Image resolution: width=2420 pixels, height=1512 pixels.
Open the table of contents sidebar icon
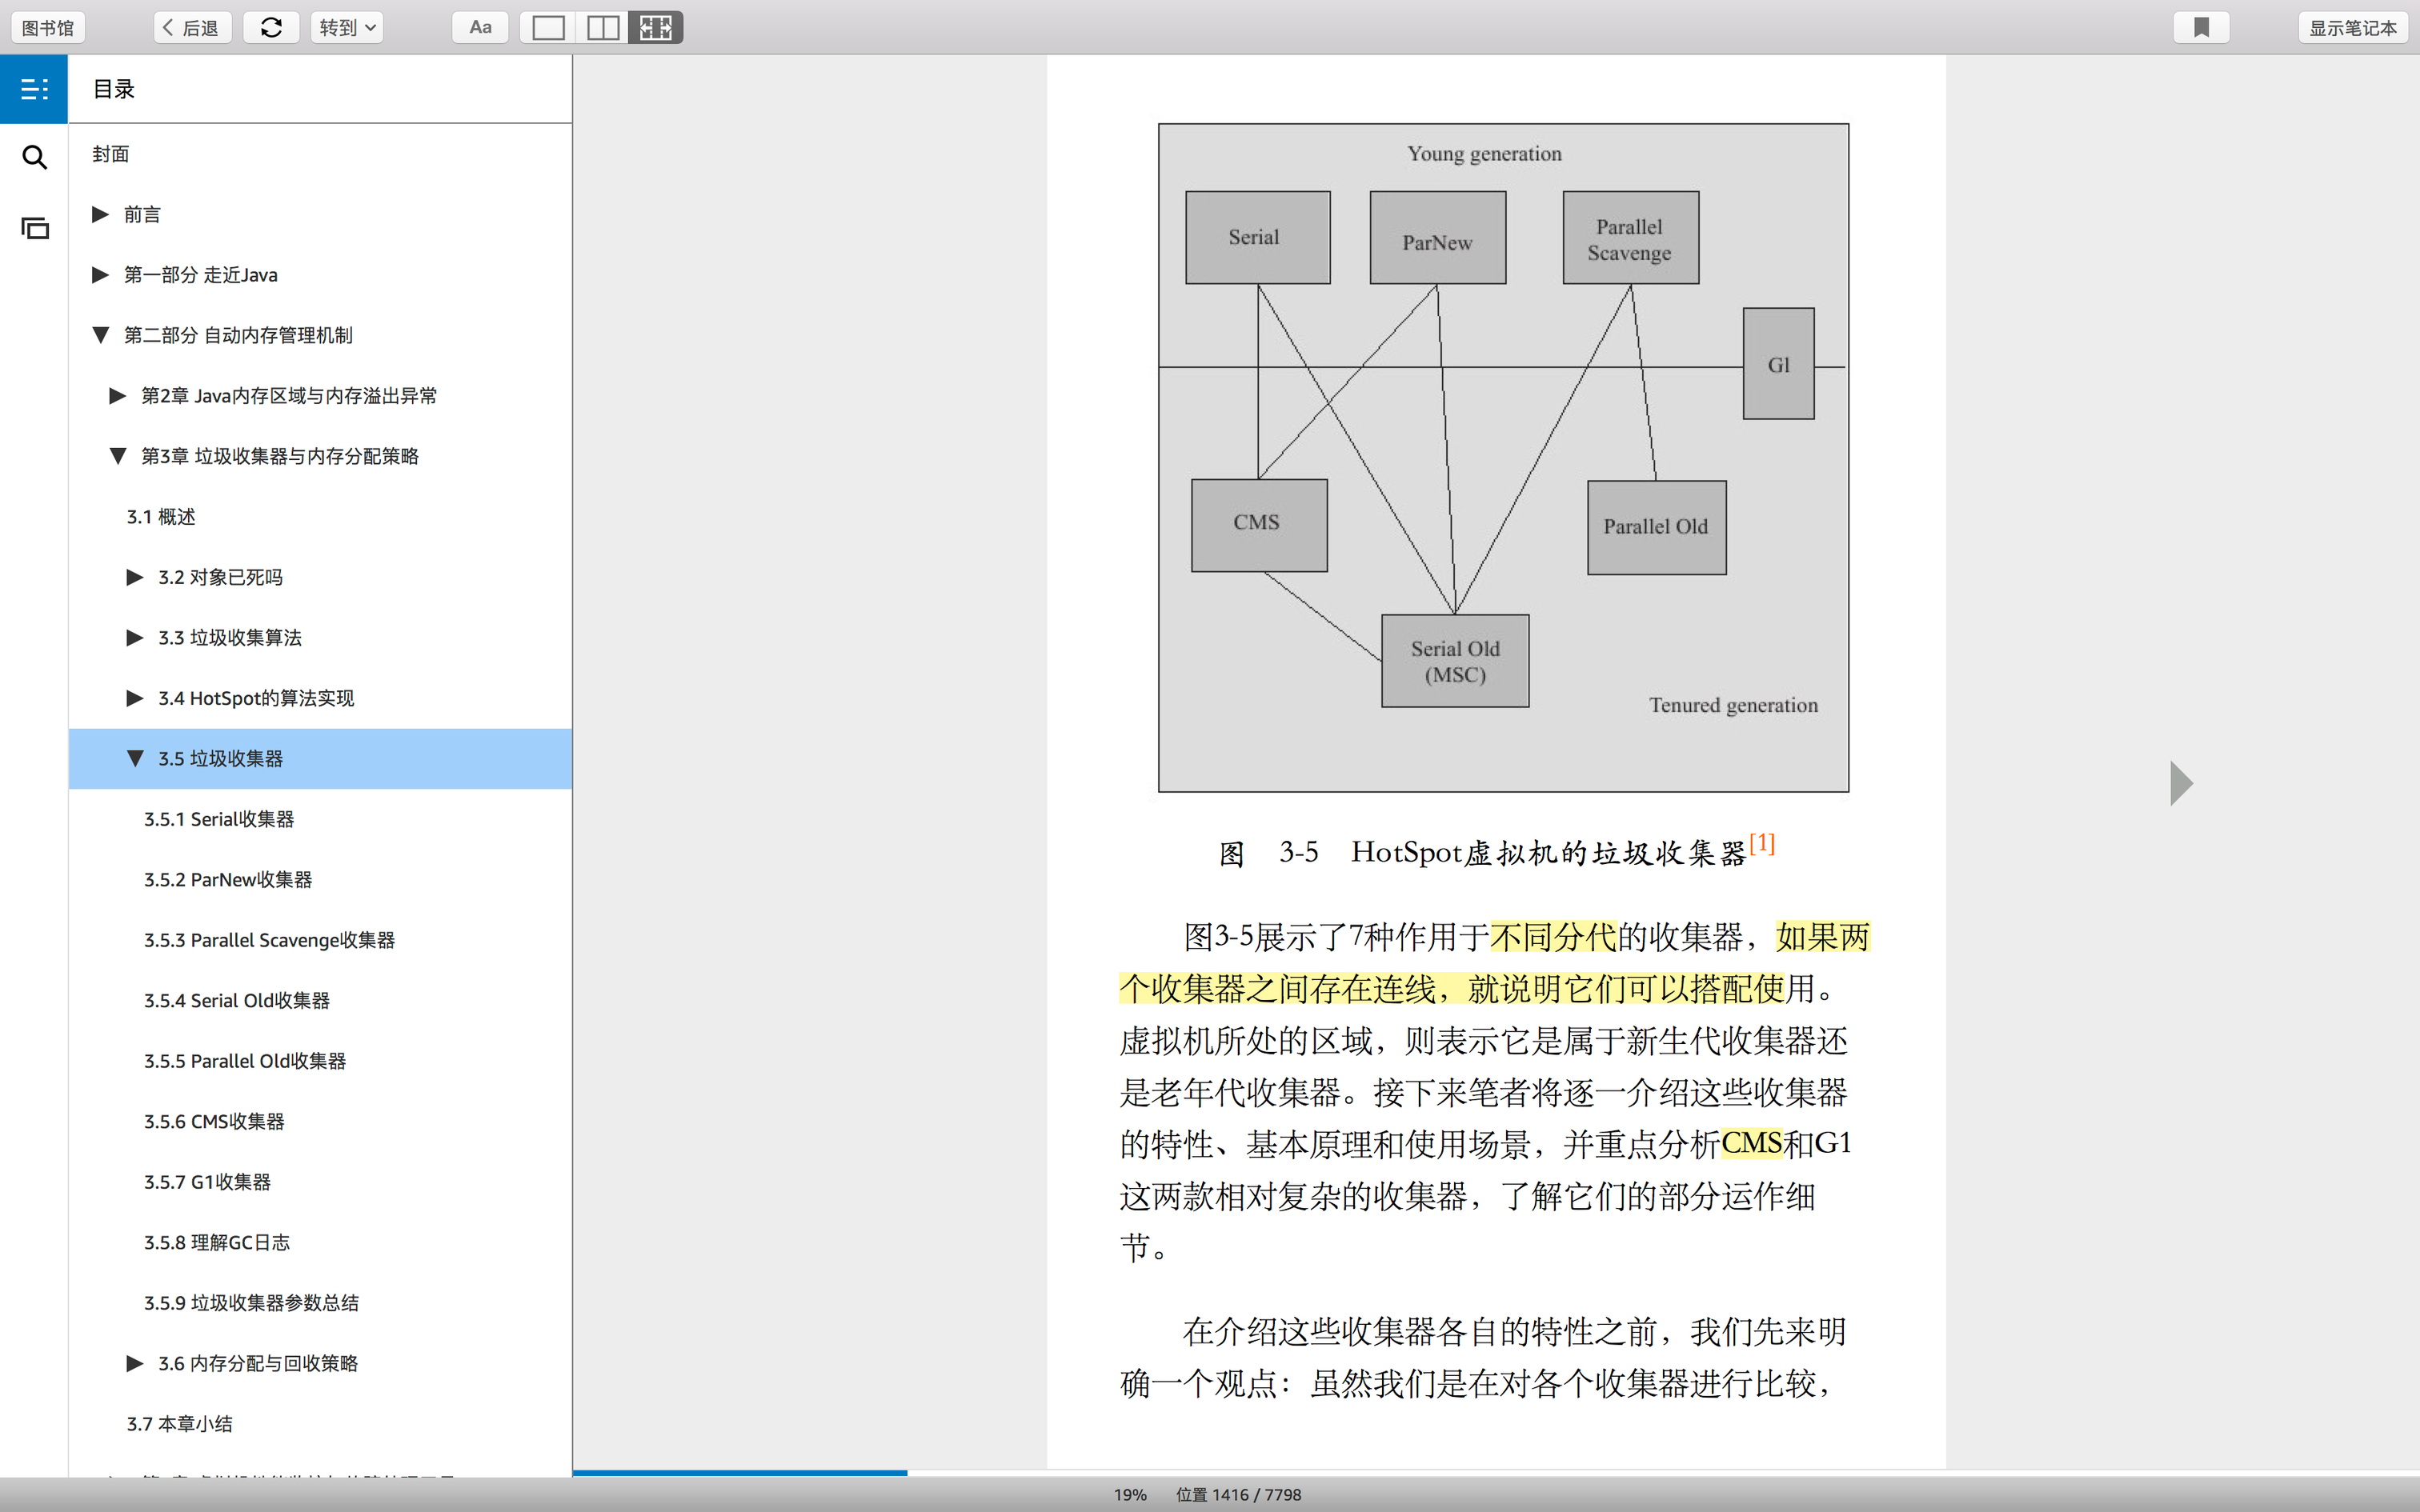pos(34,89)
